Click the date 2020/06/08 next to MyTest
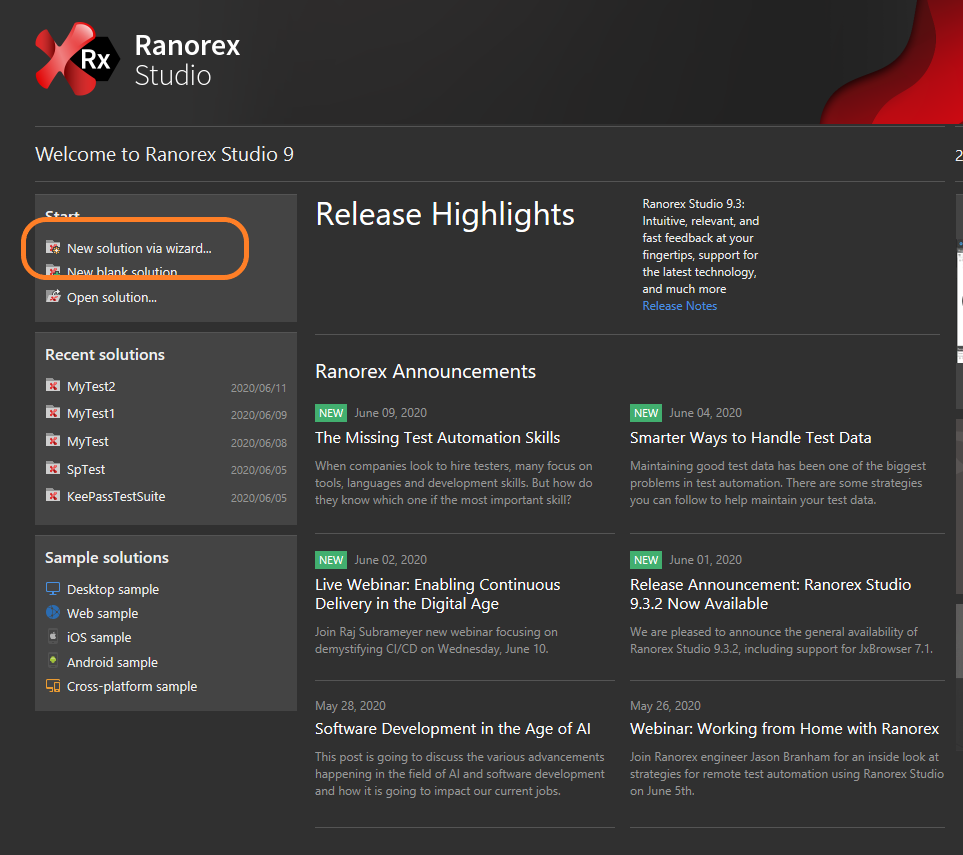Viewport: 963px width, 855px height. pos(259,443)
